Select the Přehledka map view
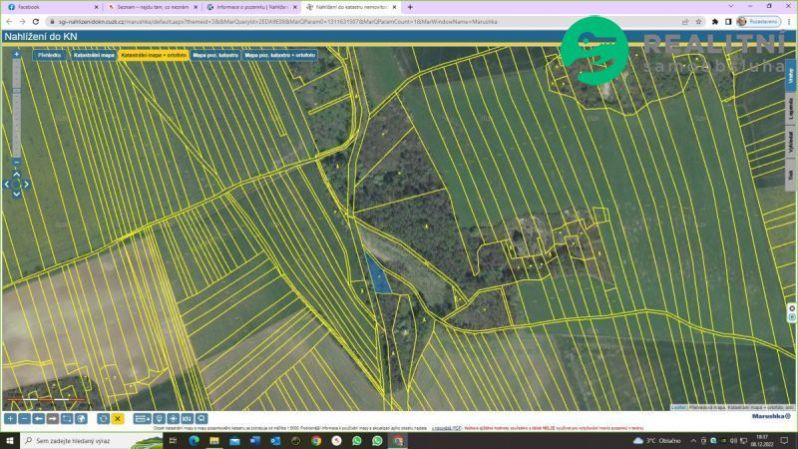Screen dimensions: 798x449 [49, 56]
